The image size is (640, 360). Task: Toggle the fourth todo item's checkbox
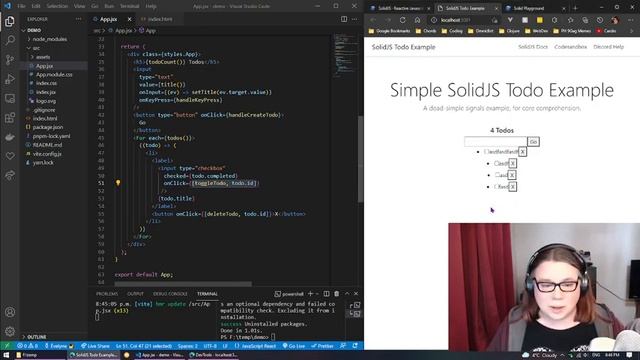coord(496,187)
